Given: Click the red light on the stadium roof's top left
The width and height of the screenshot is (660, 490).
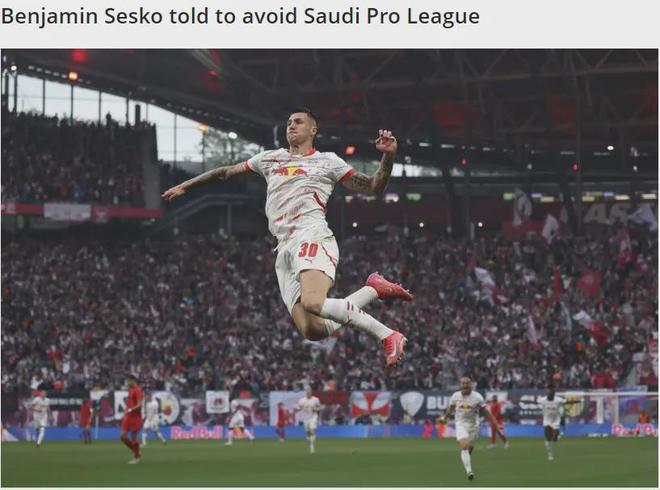Looking at the screenshot, I should click(x=78, y=56).
